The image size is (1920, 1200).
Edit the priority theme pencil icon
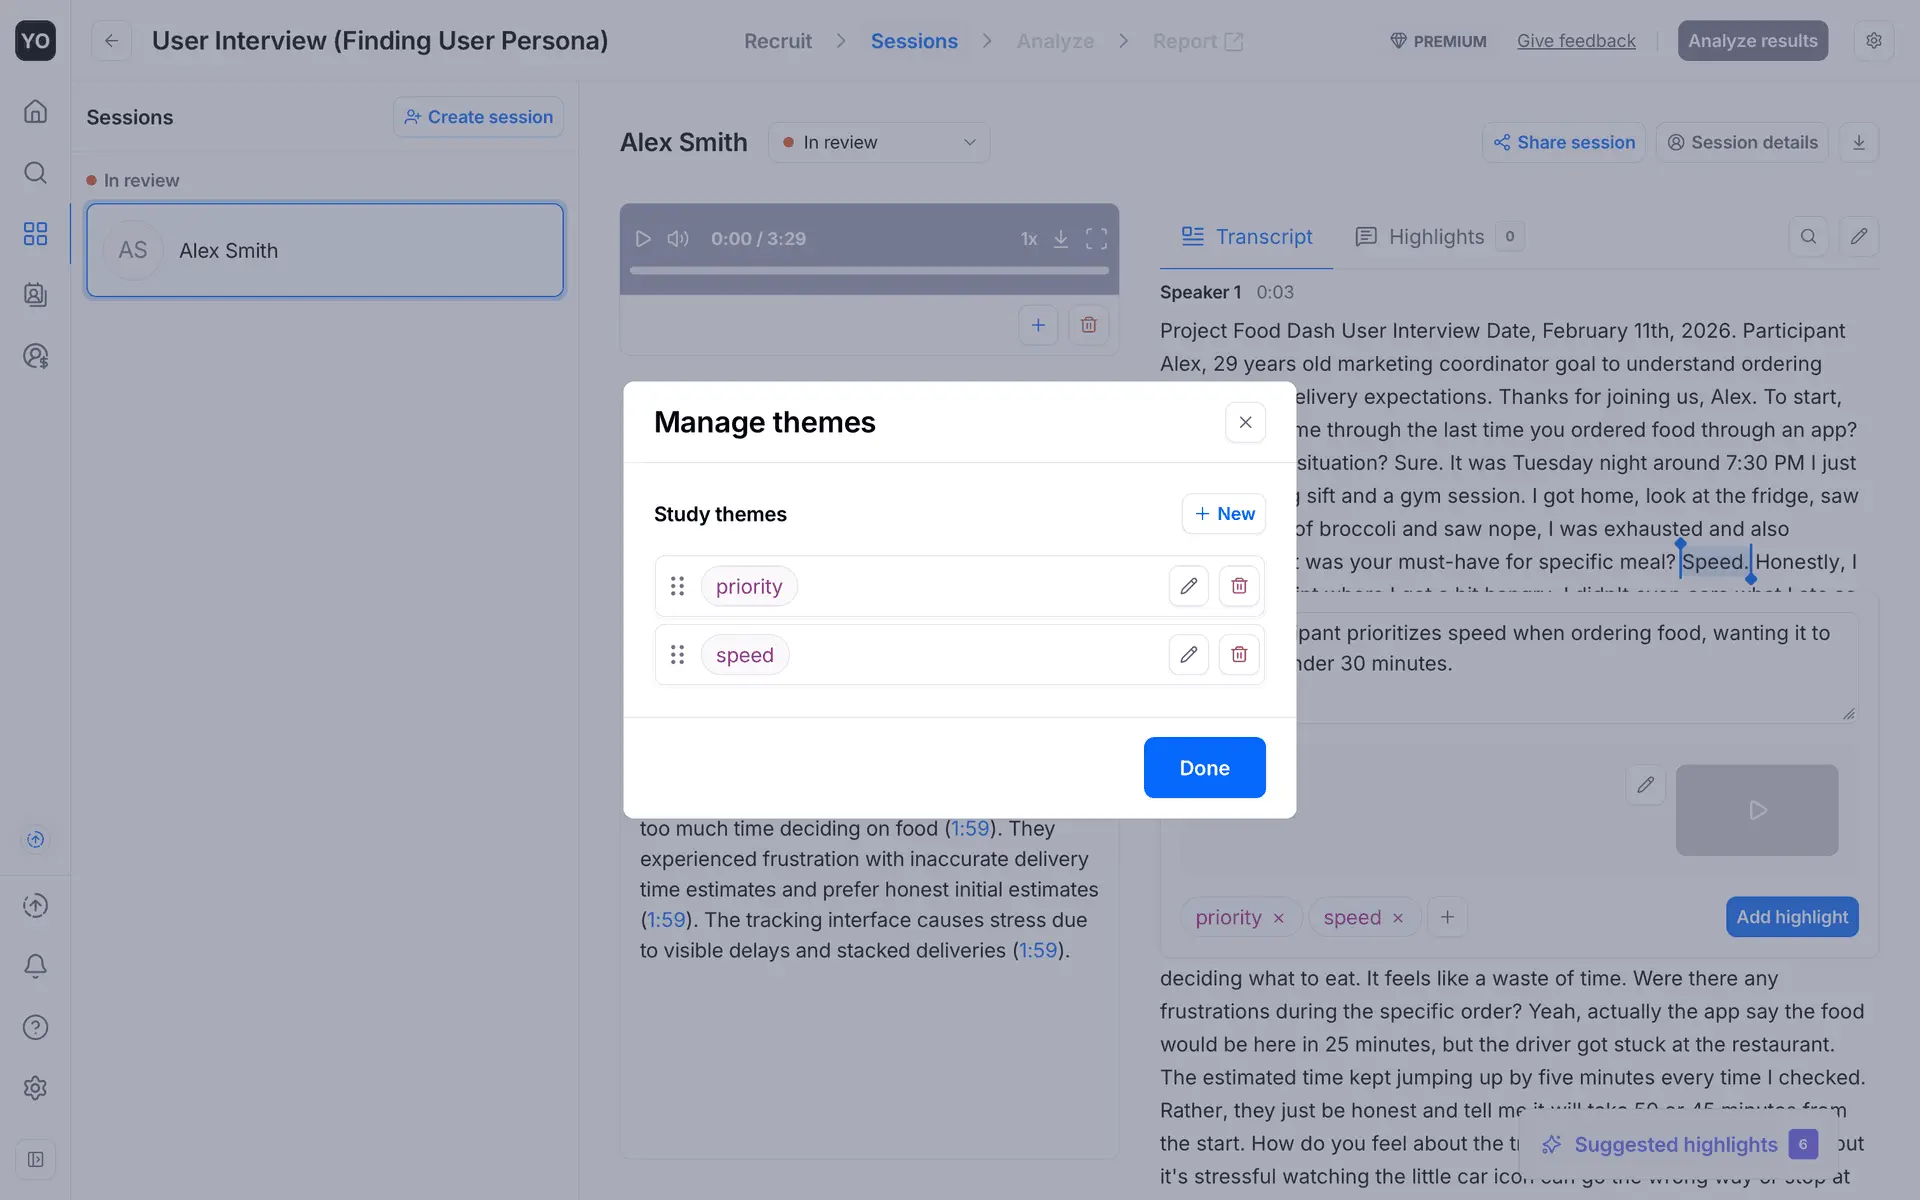[x=1188, y=586]
